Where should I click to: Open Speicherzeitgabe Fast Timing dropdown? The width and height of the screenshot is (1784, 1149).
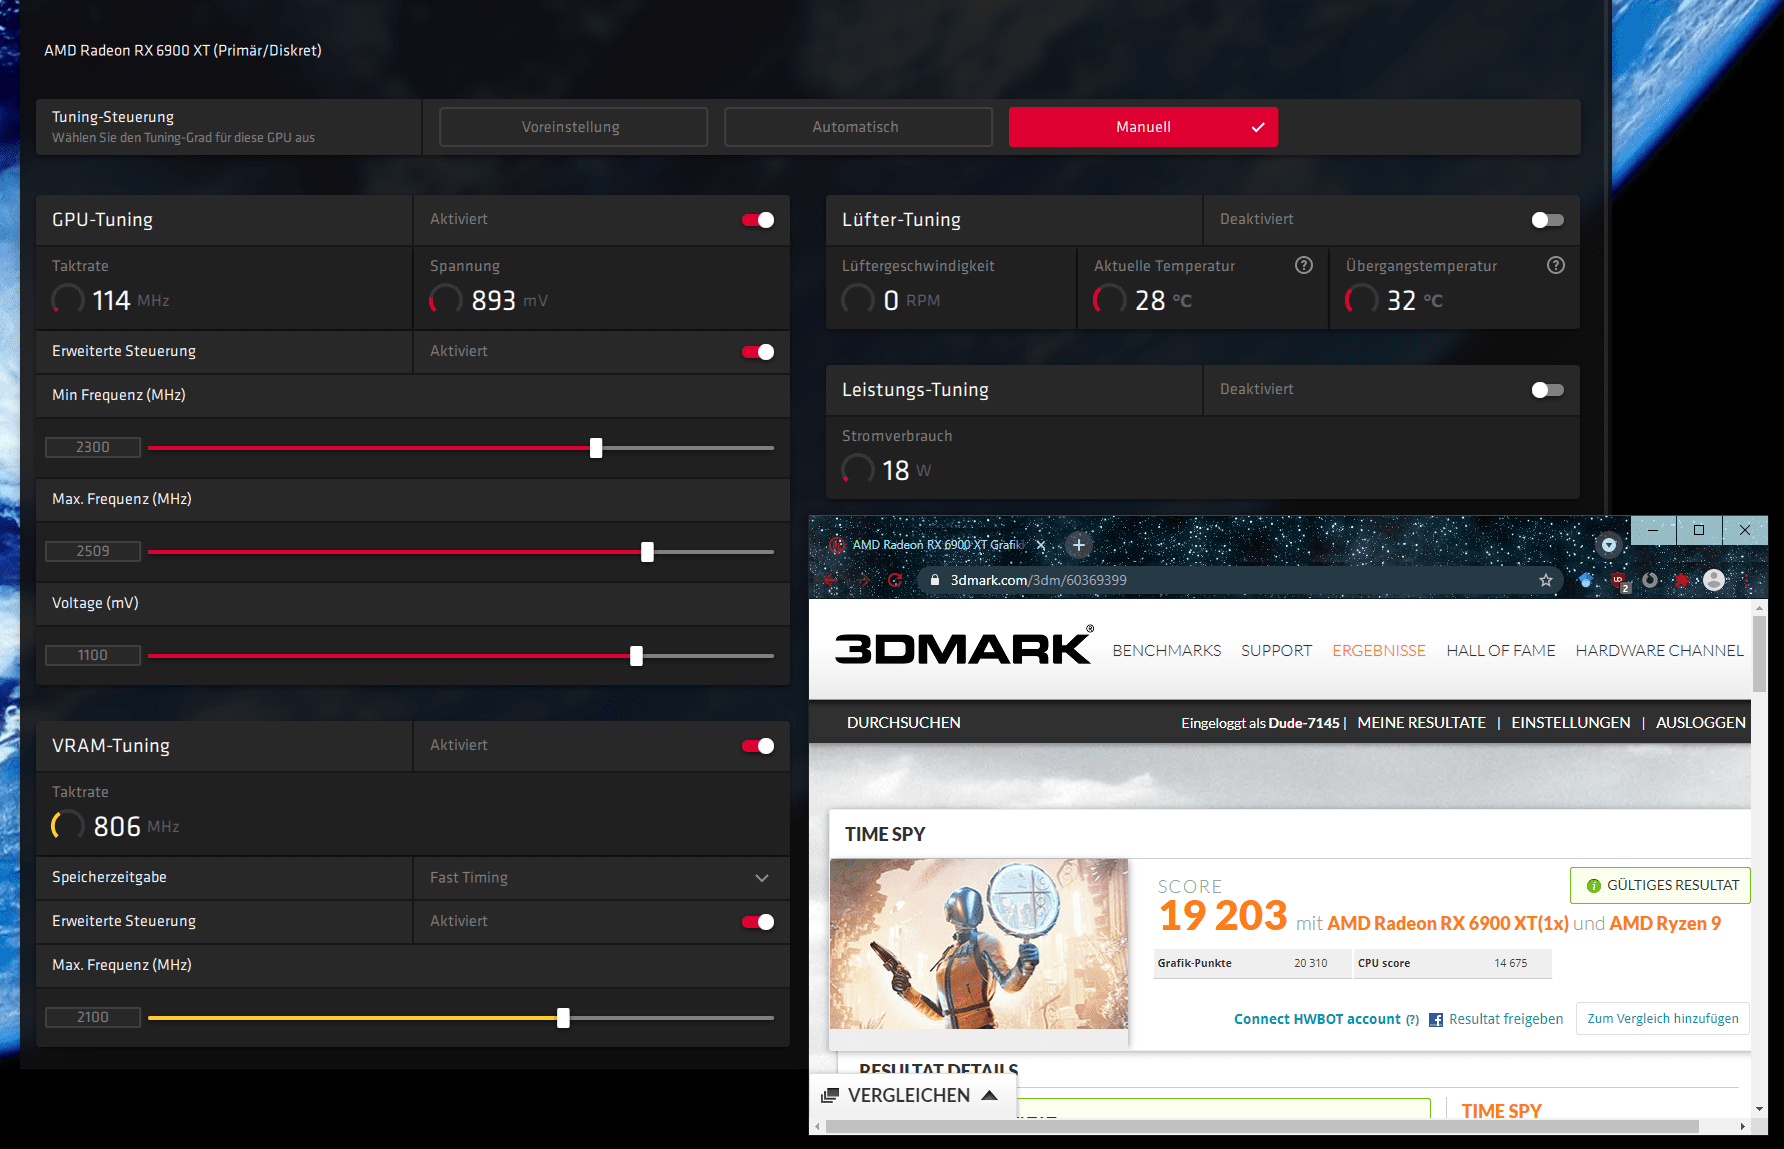[x=601, y=878]
